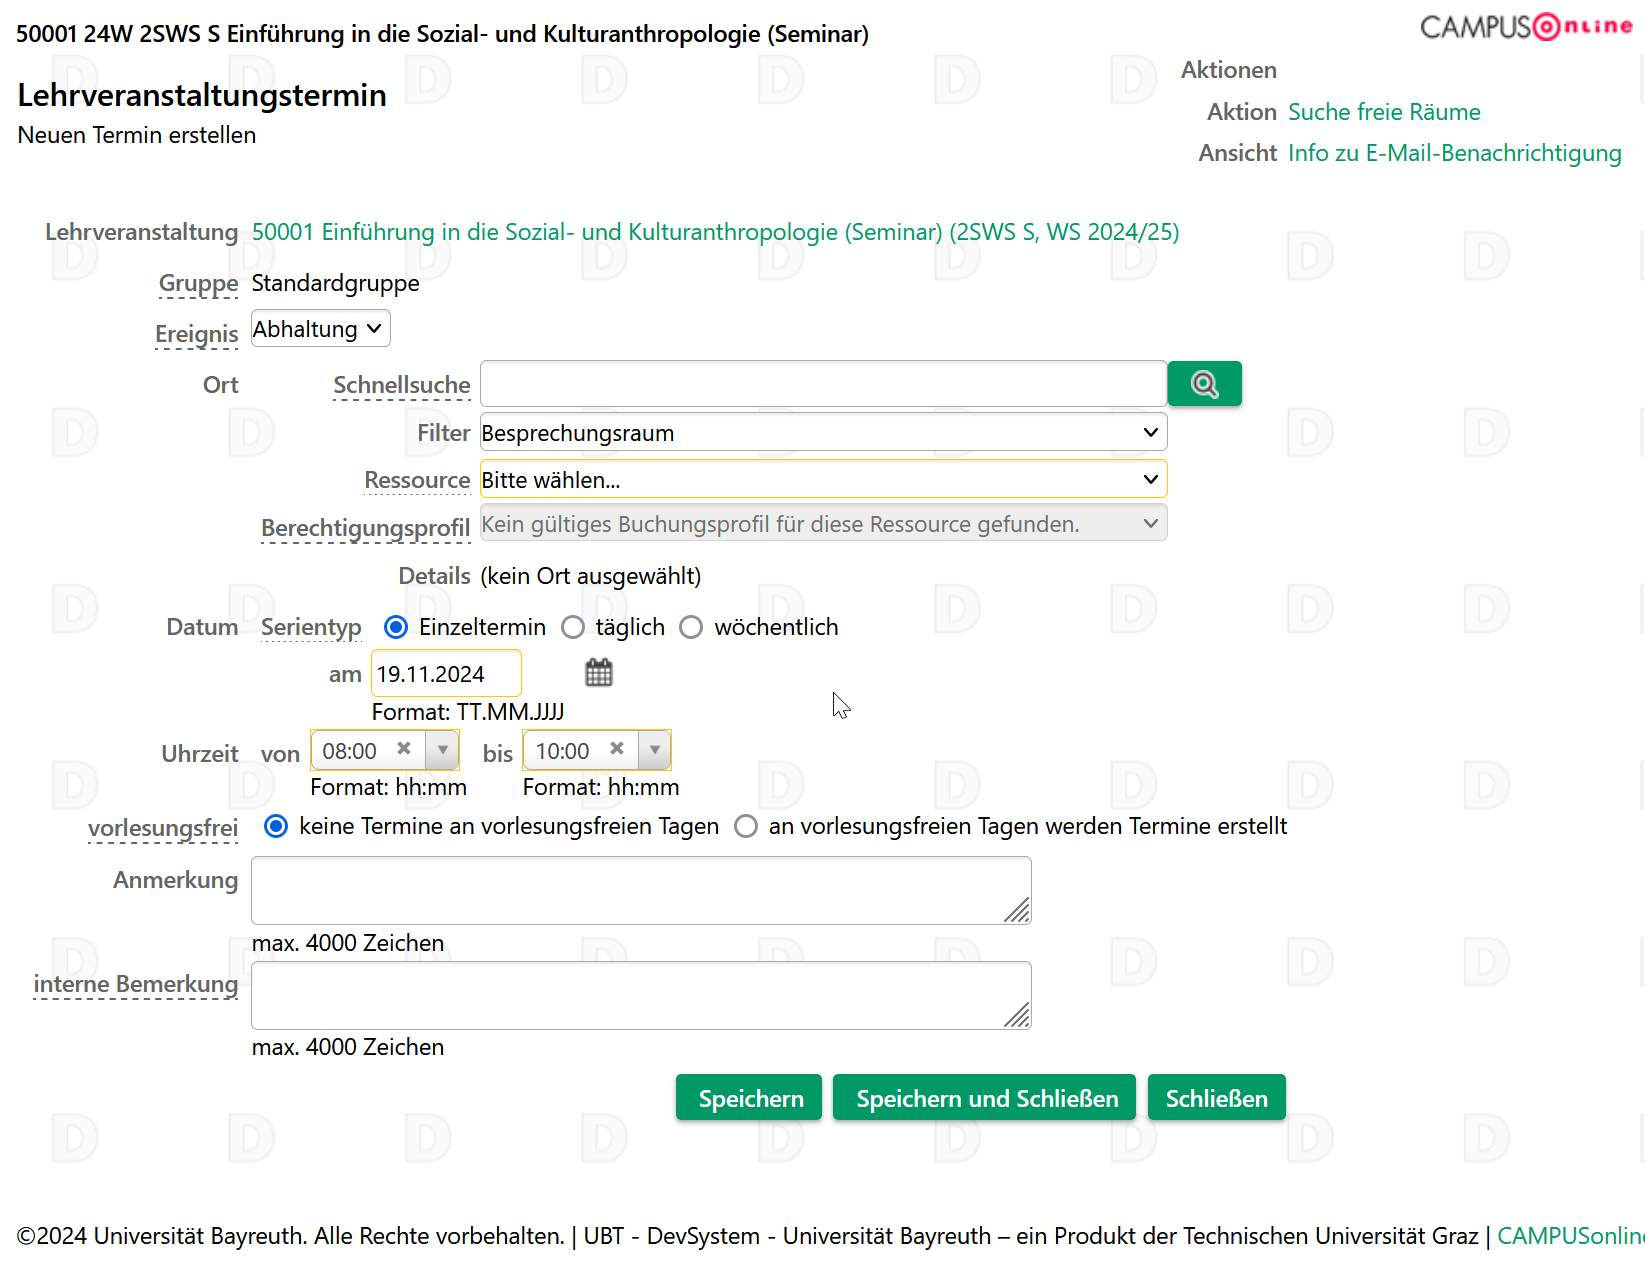Screen dimensions: 1645x1285
Task: Grab the Anmerkung textarea resize handle
Action: pos(1018,911)
